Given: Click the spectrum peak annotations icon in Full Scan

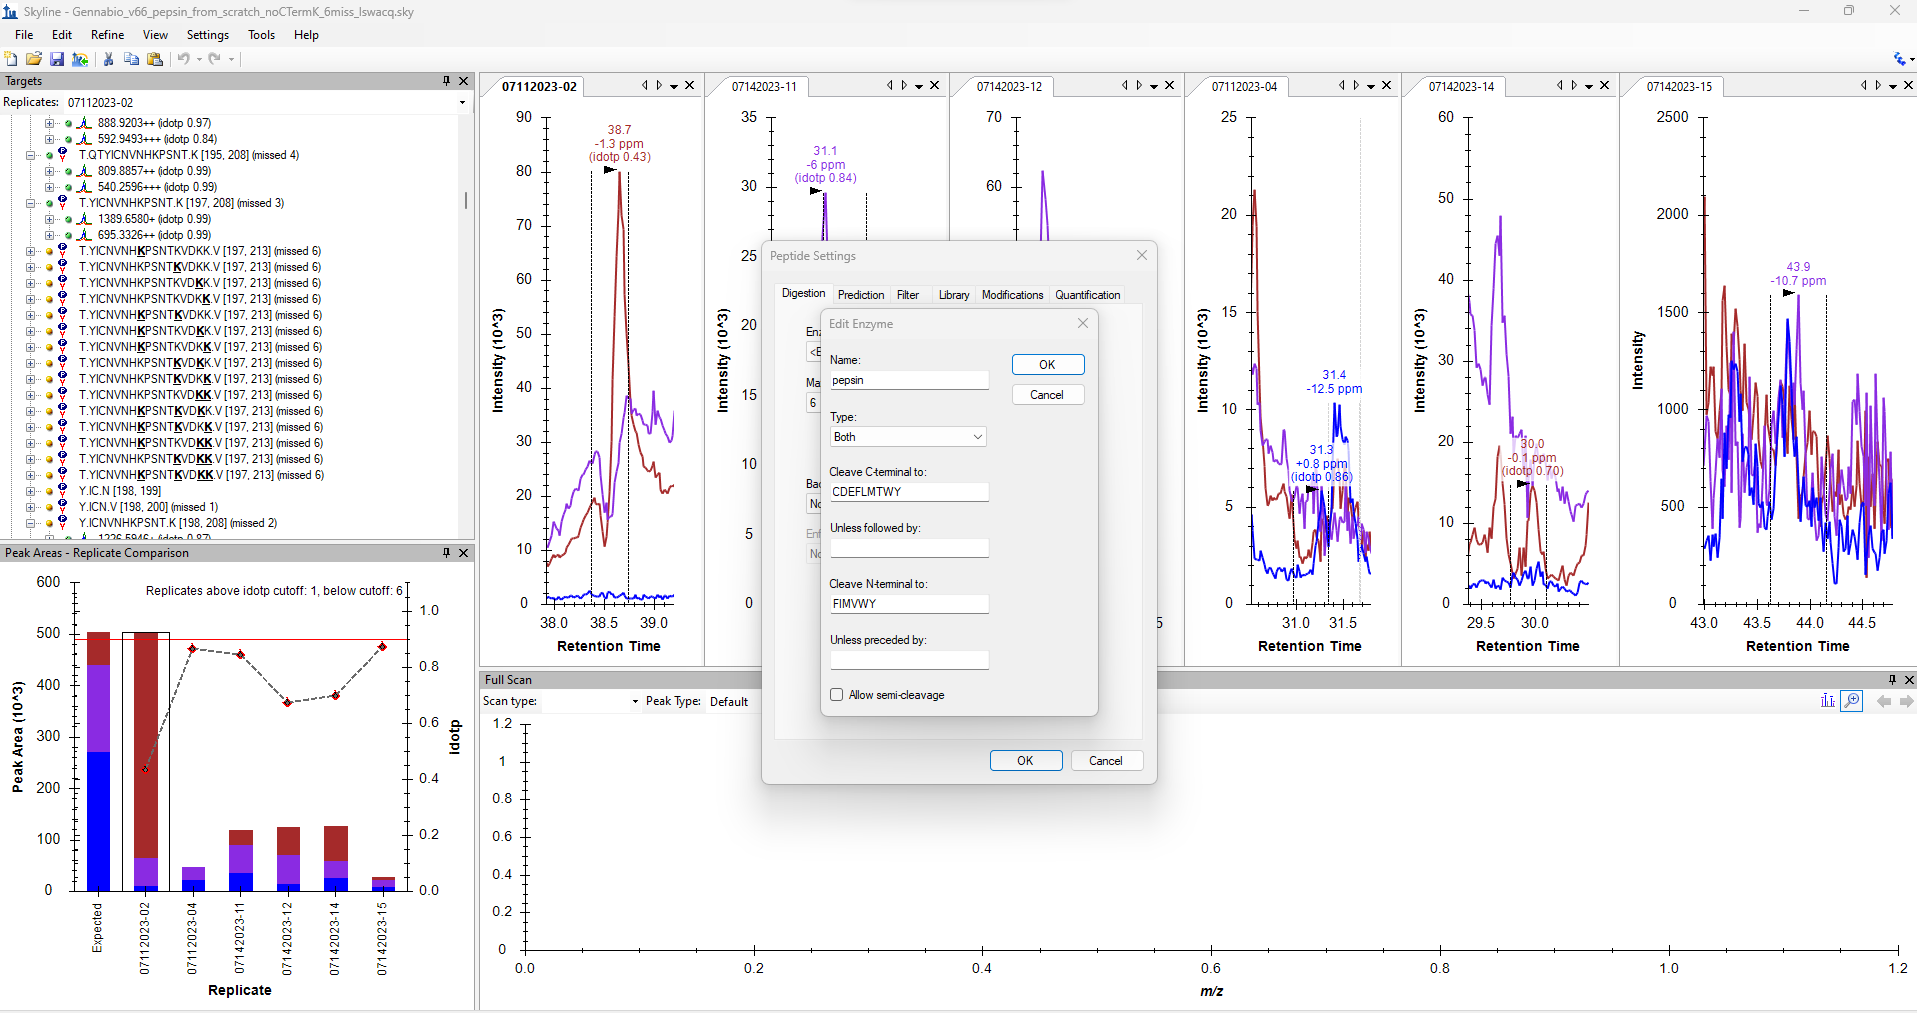Looking at the screenshot, I should point(1828,701).
